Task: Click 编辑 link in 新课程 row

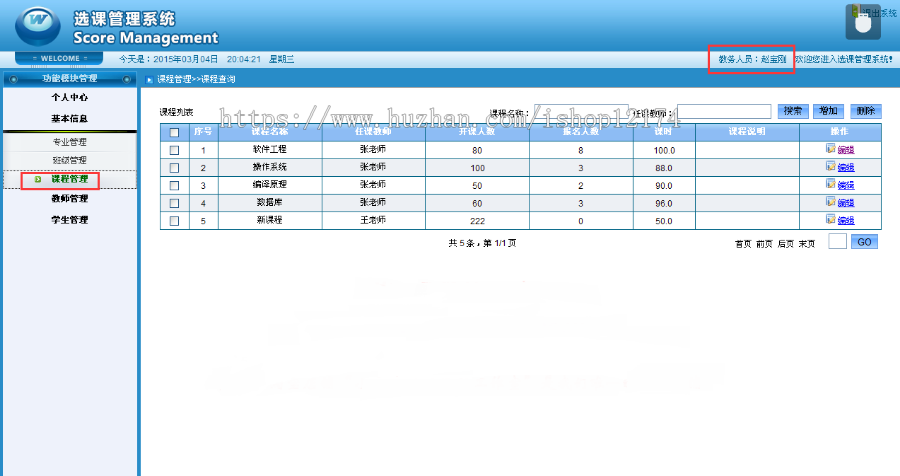Action: click(846, 220)
